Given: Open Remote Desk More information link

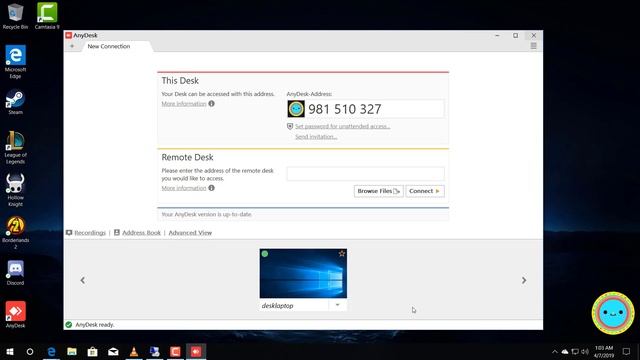Looking at the screenshot, I should (x=184, y=188).
